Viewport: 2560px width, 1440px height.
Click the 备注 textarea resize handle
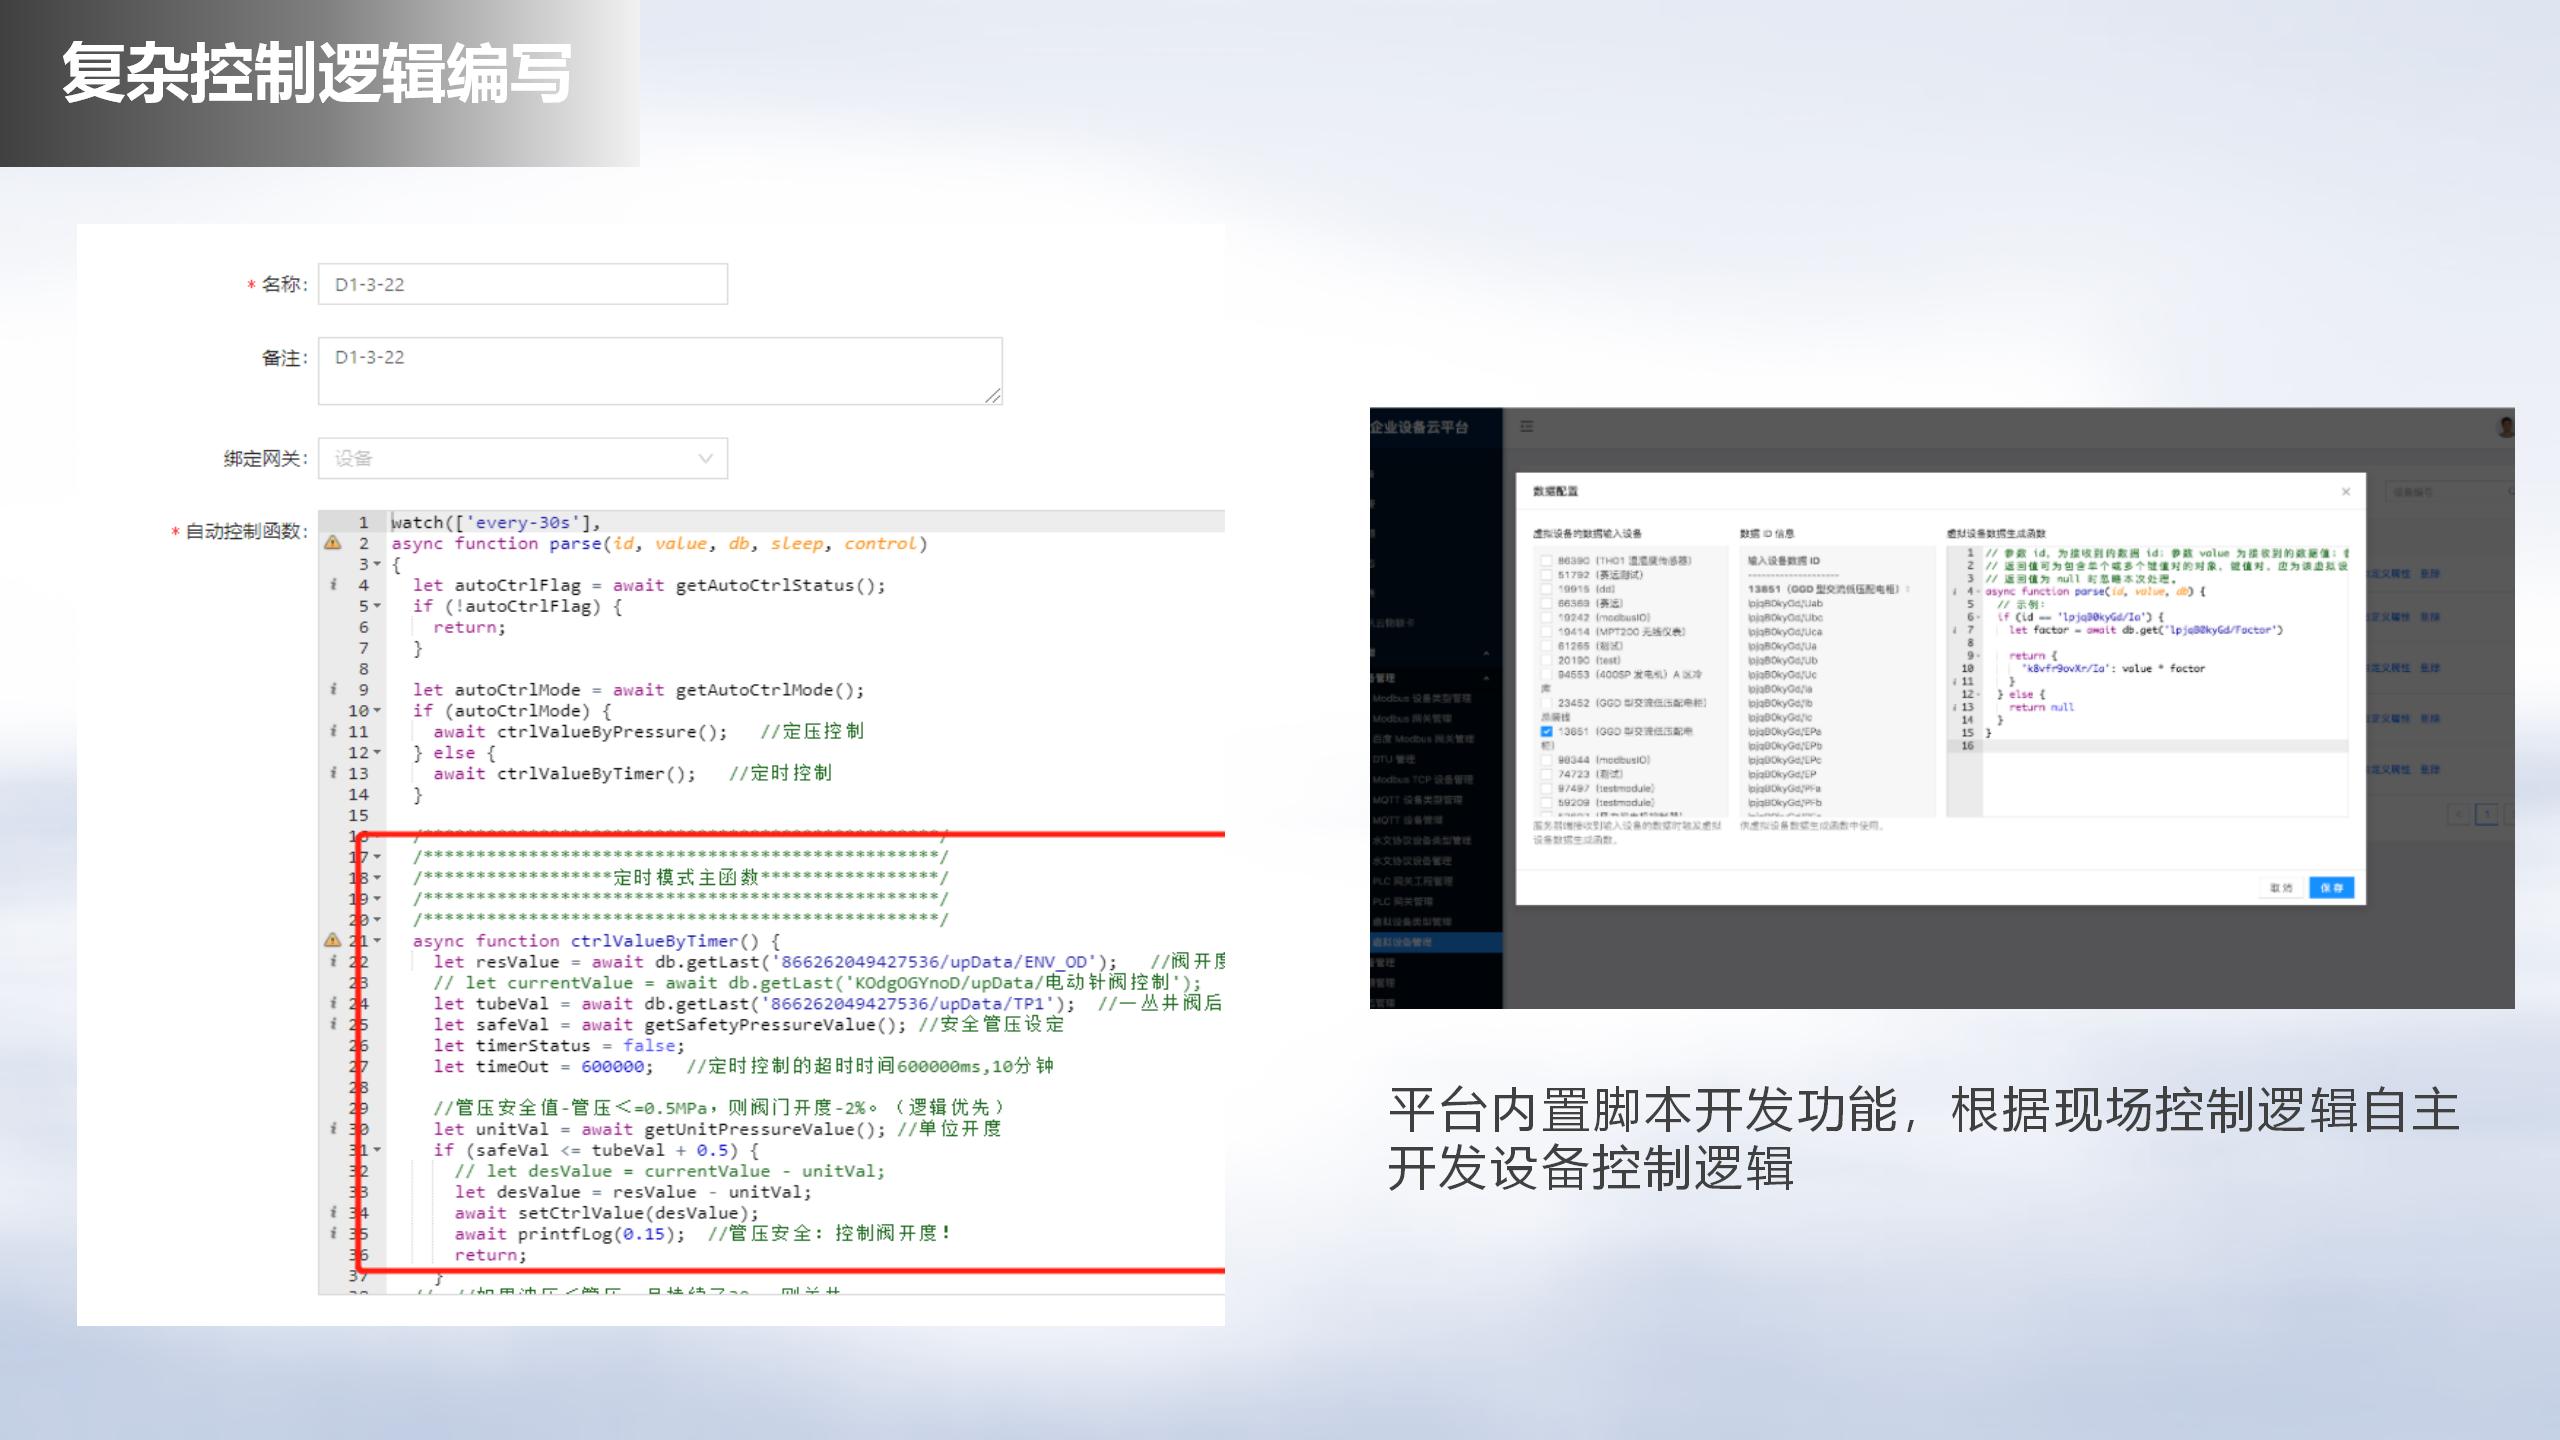[992, 396]
